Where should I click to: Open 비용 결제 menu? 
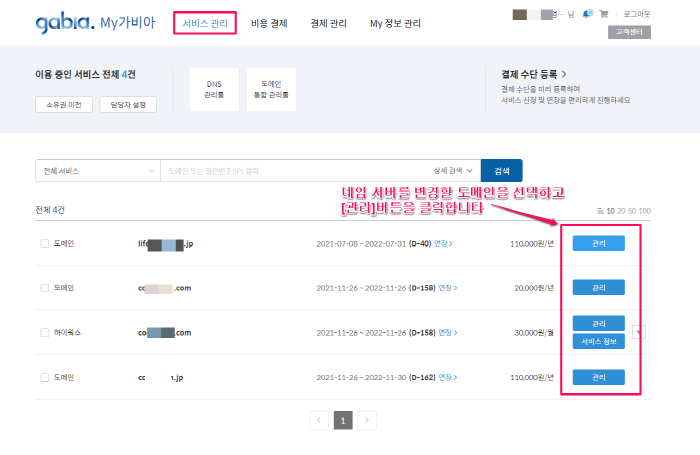click(269, 23)
